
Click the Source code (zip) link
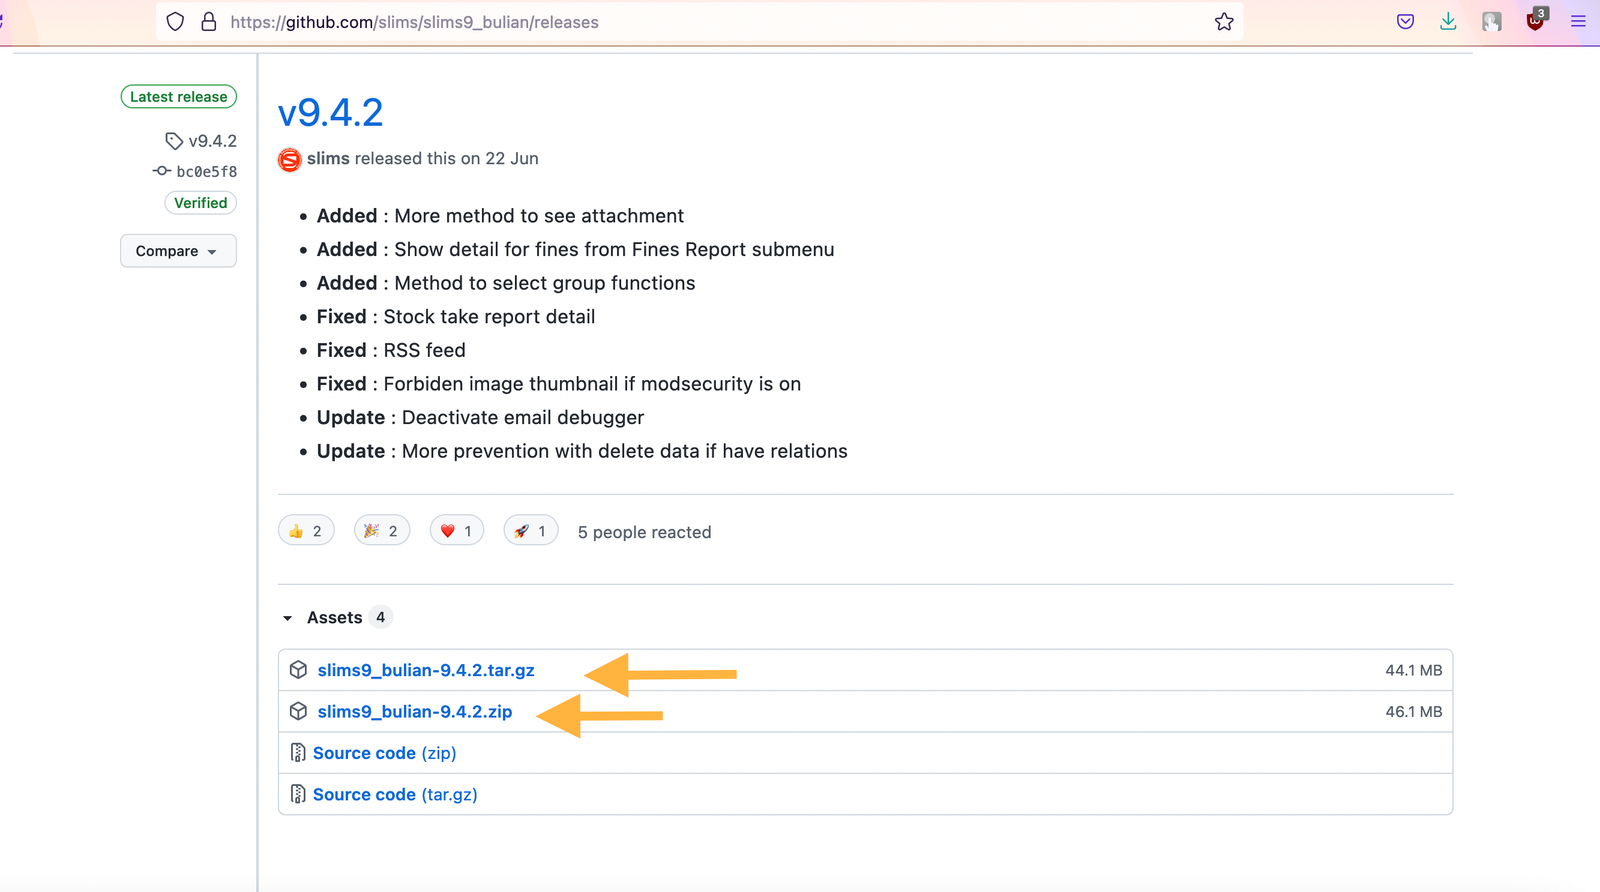click(384, 753)
